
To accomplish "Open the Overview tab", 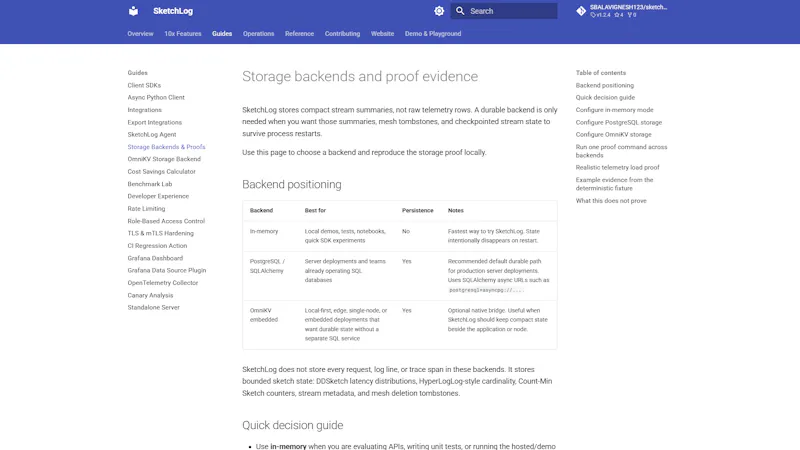I will pyautogui.click(x=140, y=34).
